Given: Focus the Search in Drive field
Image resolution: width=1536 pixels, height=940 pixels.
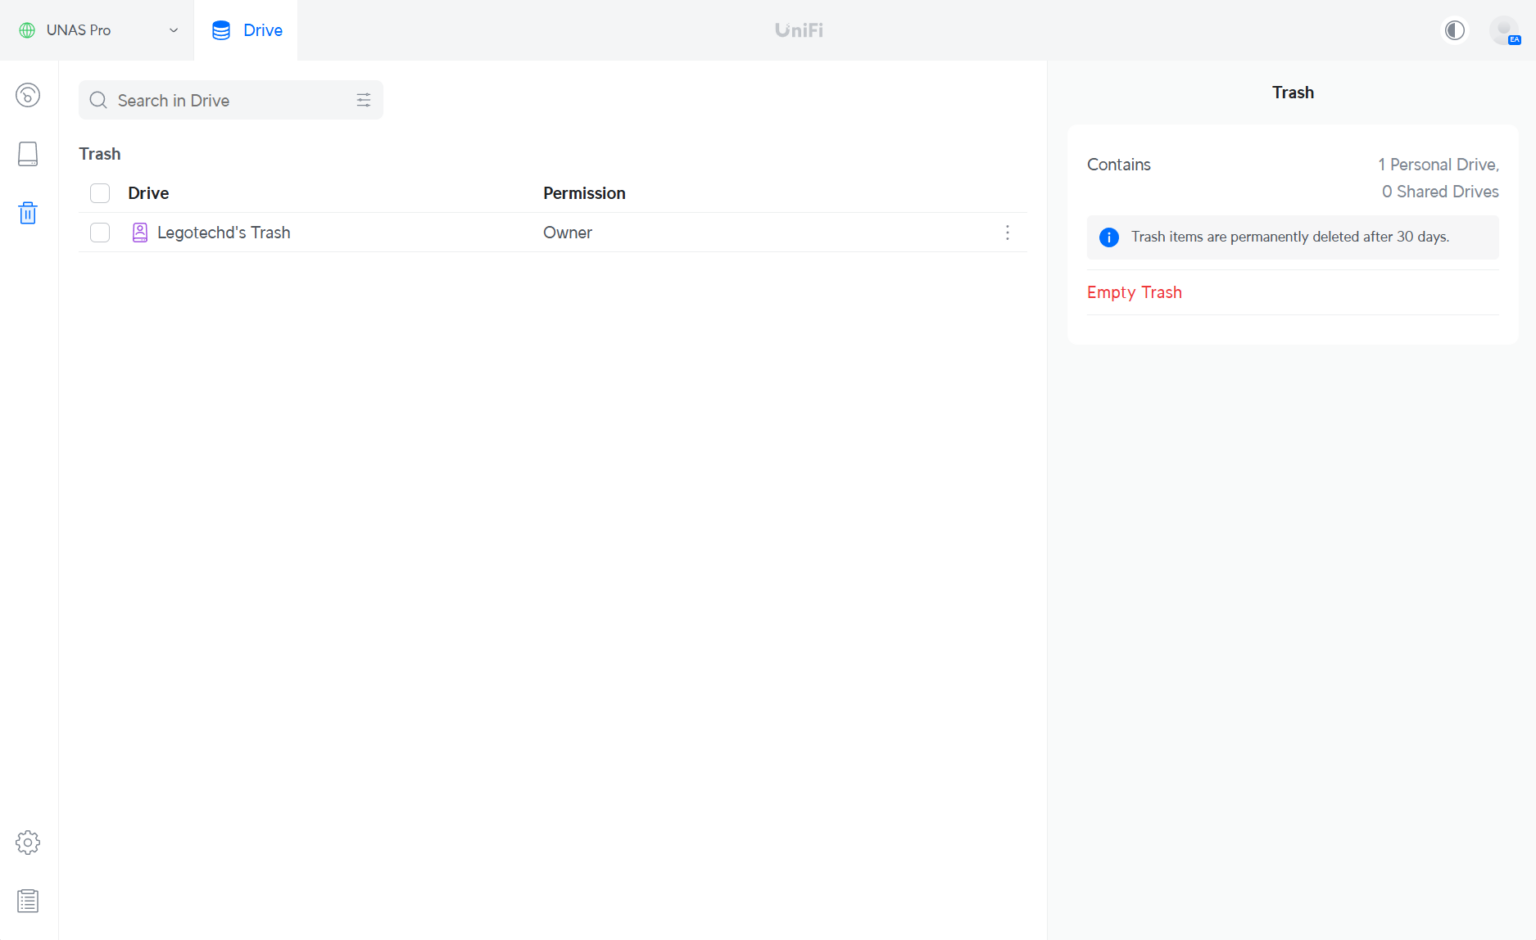Looking at the screenshot, I should pyautogui.click(x=231, y=100).
